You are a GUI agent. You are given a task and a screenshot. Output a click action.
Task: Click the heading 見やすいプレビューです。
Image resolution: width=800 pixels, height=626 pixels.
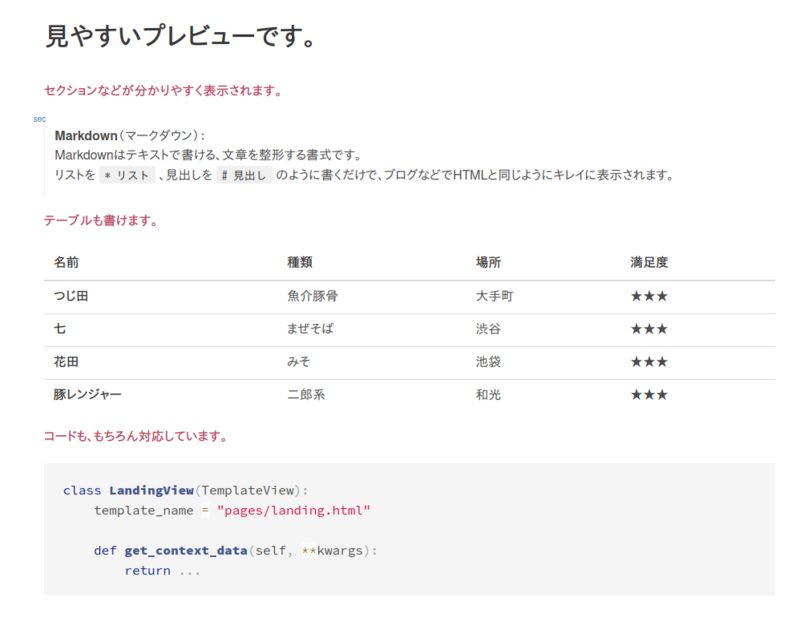[178, 34]
